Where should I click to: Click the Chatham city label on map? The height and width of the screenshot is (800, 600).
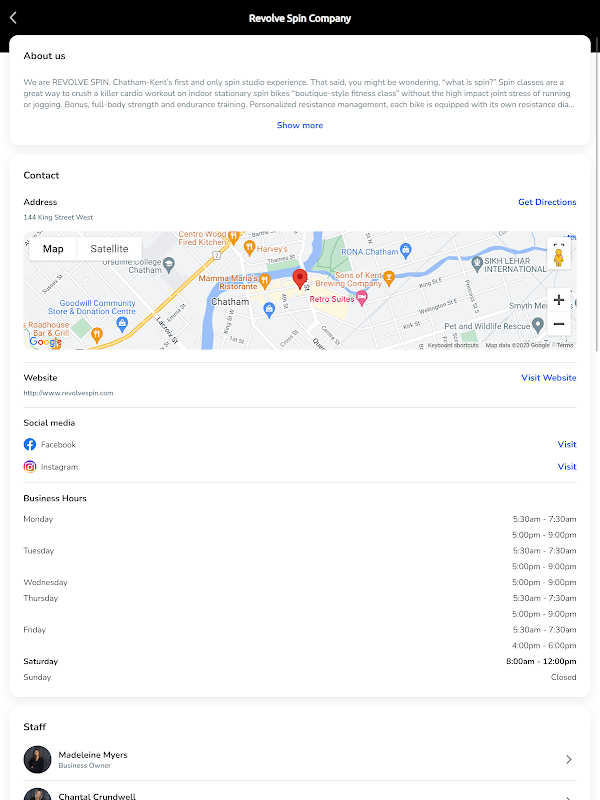point(230,302)
